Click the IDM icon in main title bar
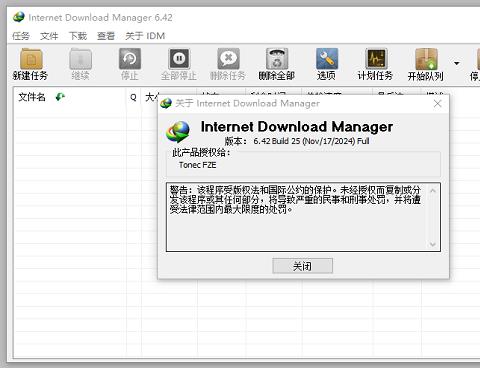This screenshot has width=480, height=368. (19, 17)
